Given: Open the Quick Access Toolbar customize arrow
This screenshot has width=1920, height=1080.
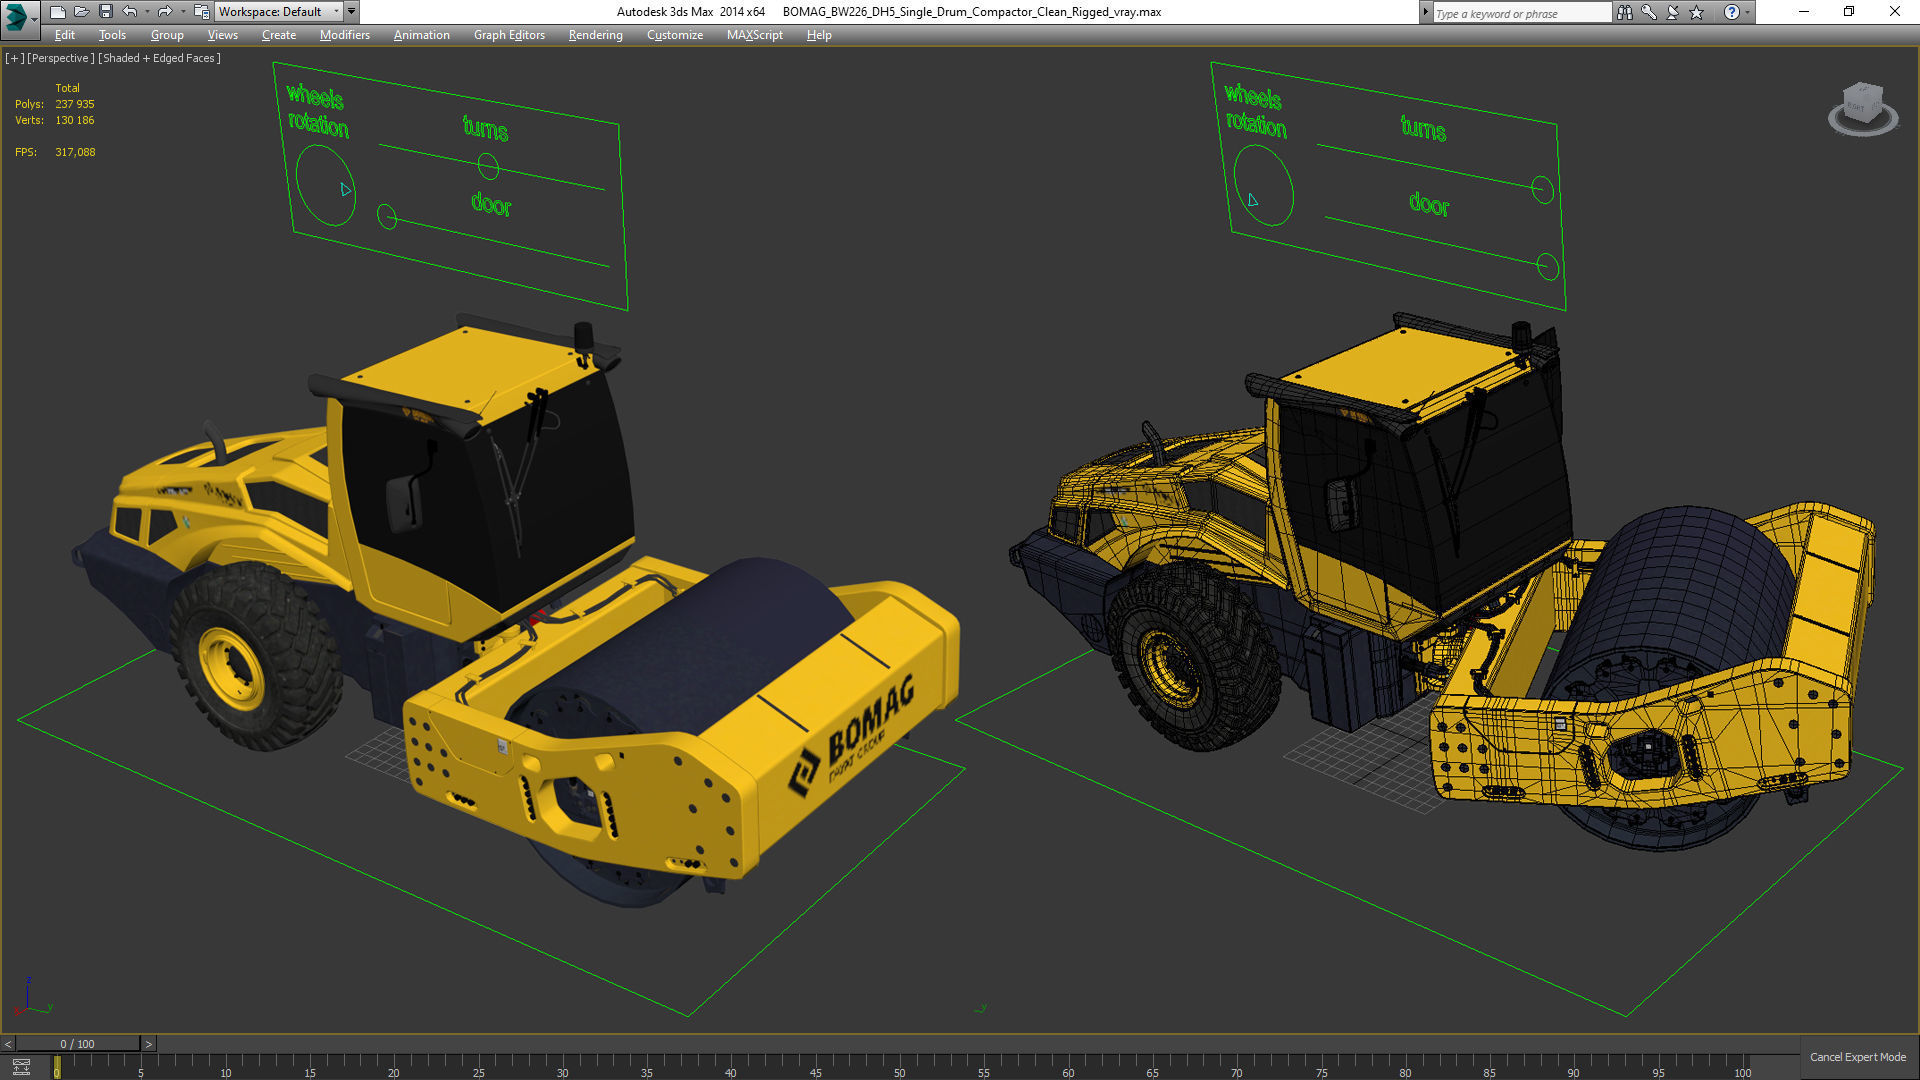Looking at the screenshot, I should (351, 12).
